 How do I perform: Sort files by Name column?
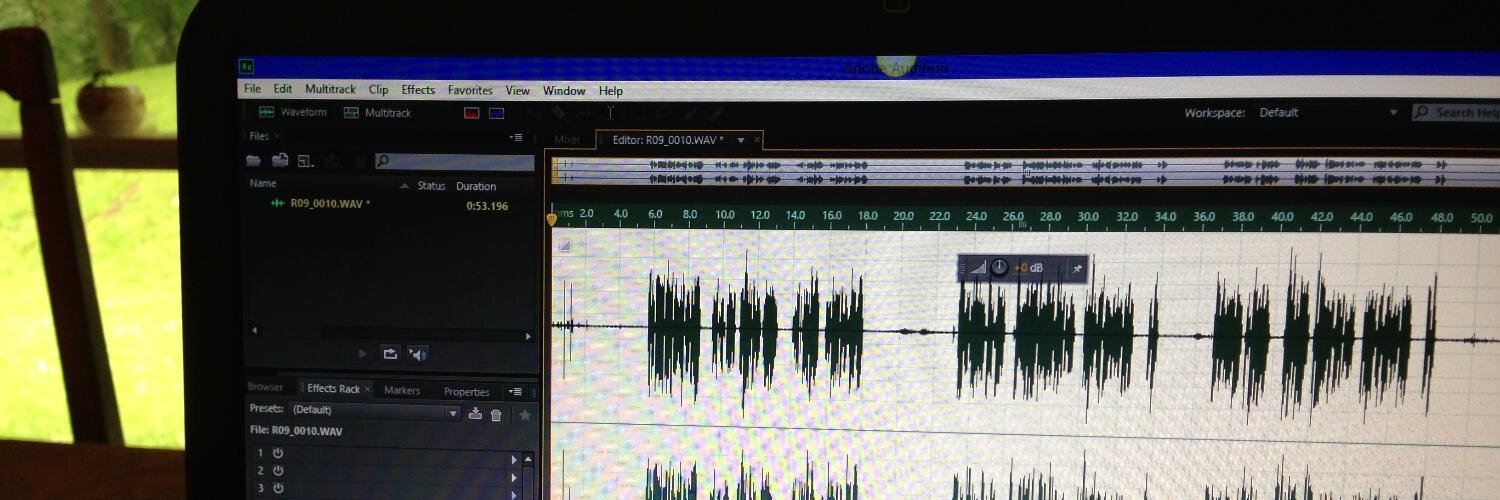[x=263, y=184]
